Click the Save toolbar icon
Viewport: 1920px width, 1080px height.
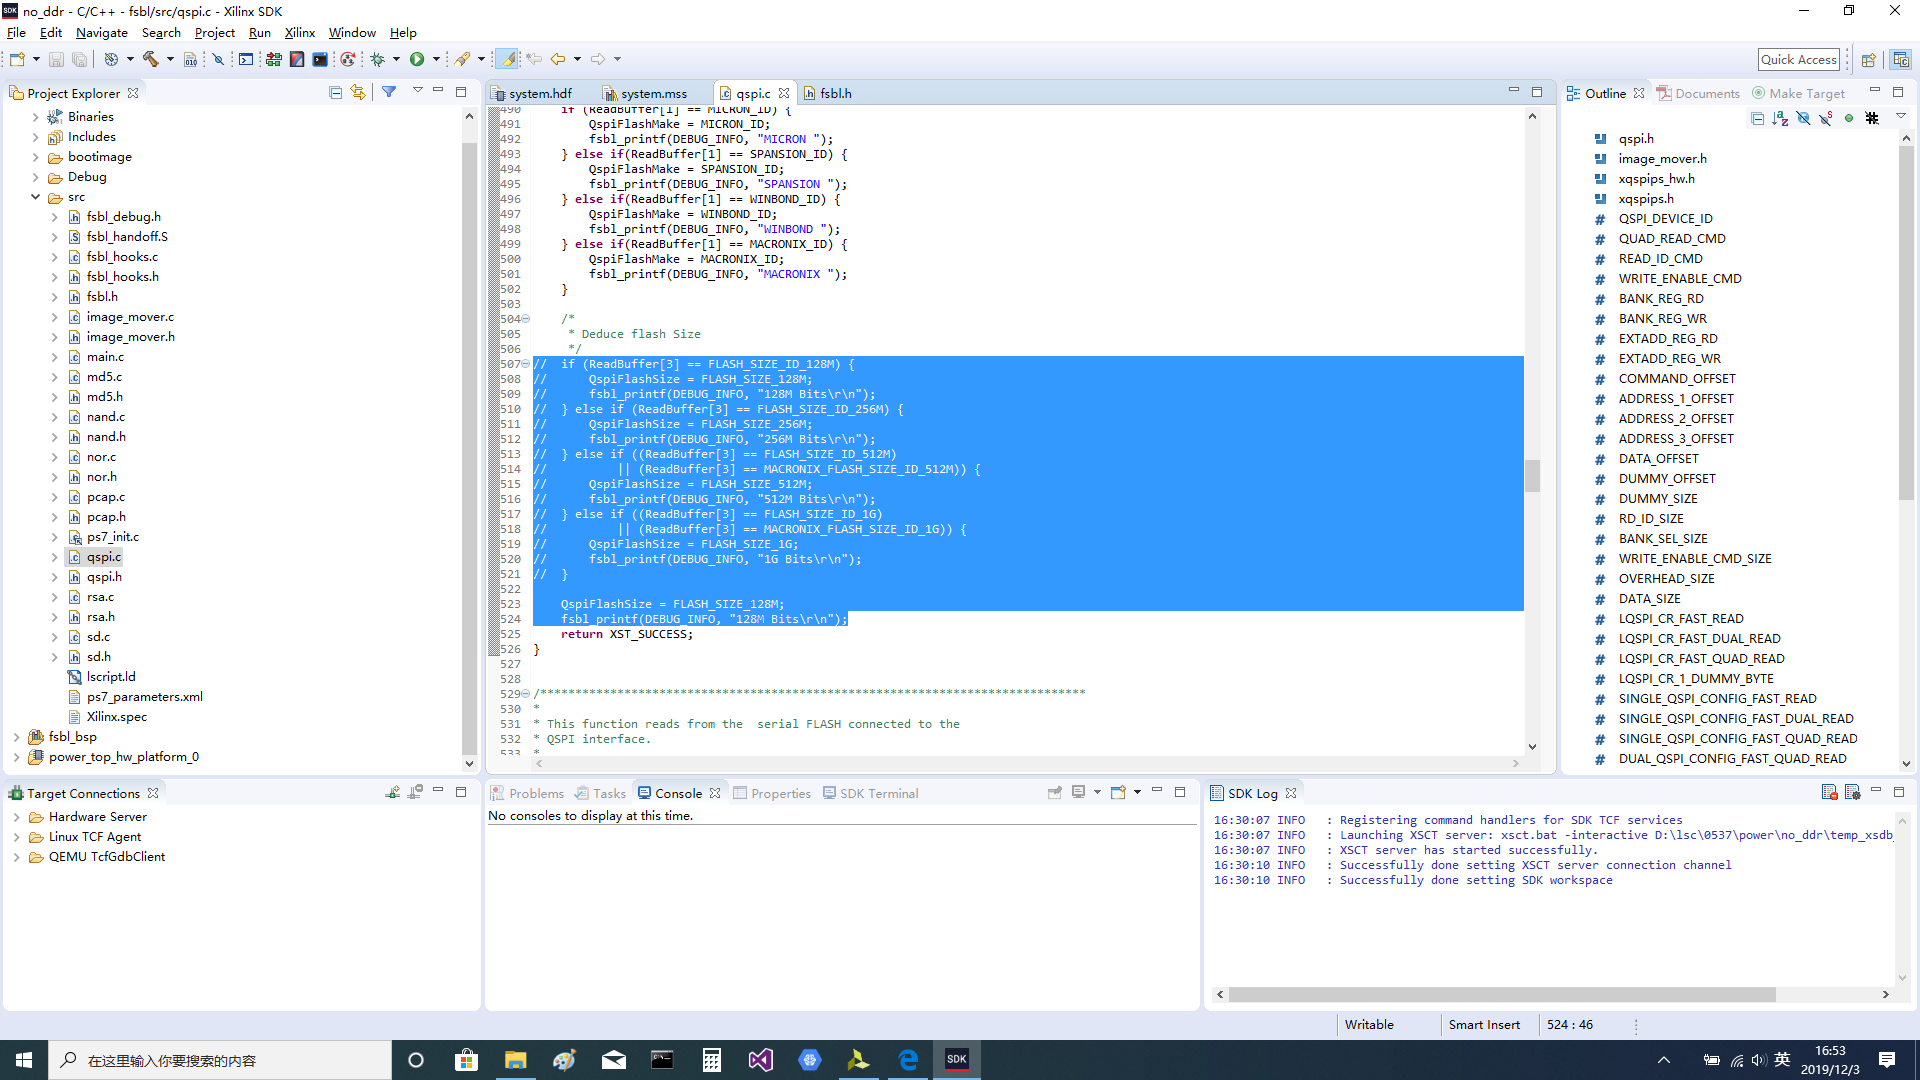57,59
